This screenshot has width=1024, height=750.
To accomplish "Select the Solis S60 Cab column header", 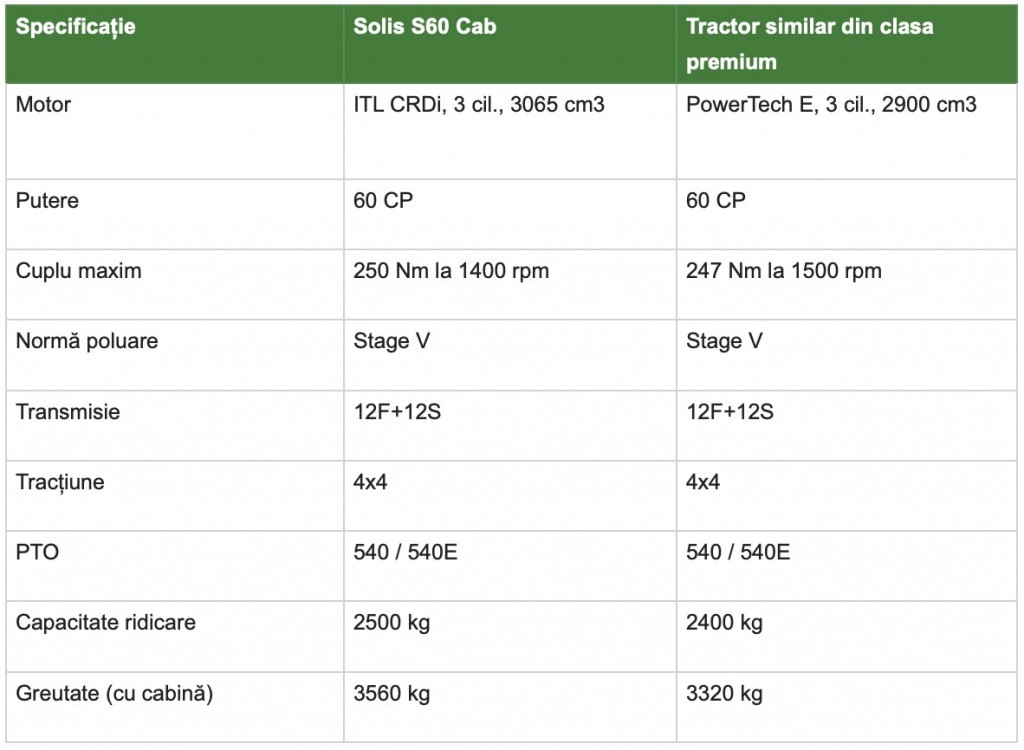I will pos(425,27).
